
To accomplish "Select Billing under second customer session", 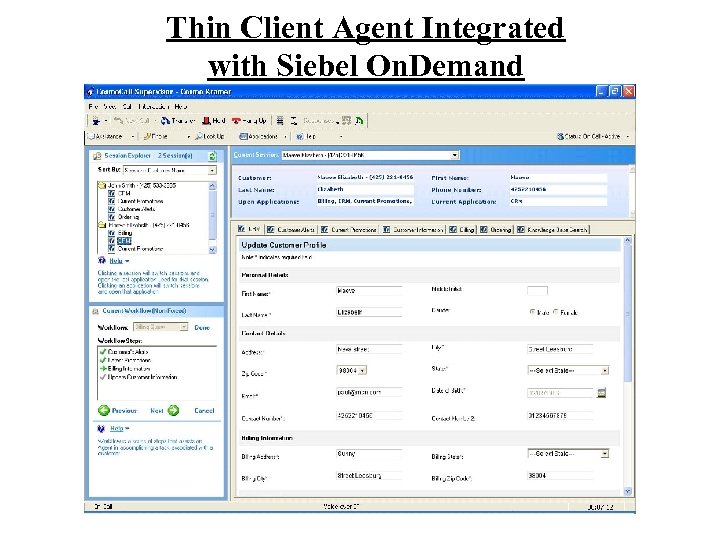I will [125, 233].
